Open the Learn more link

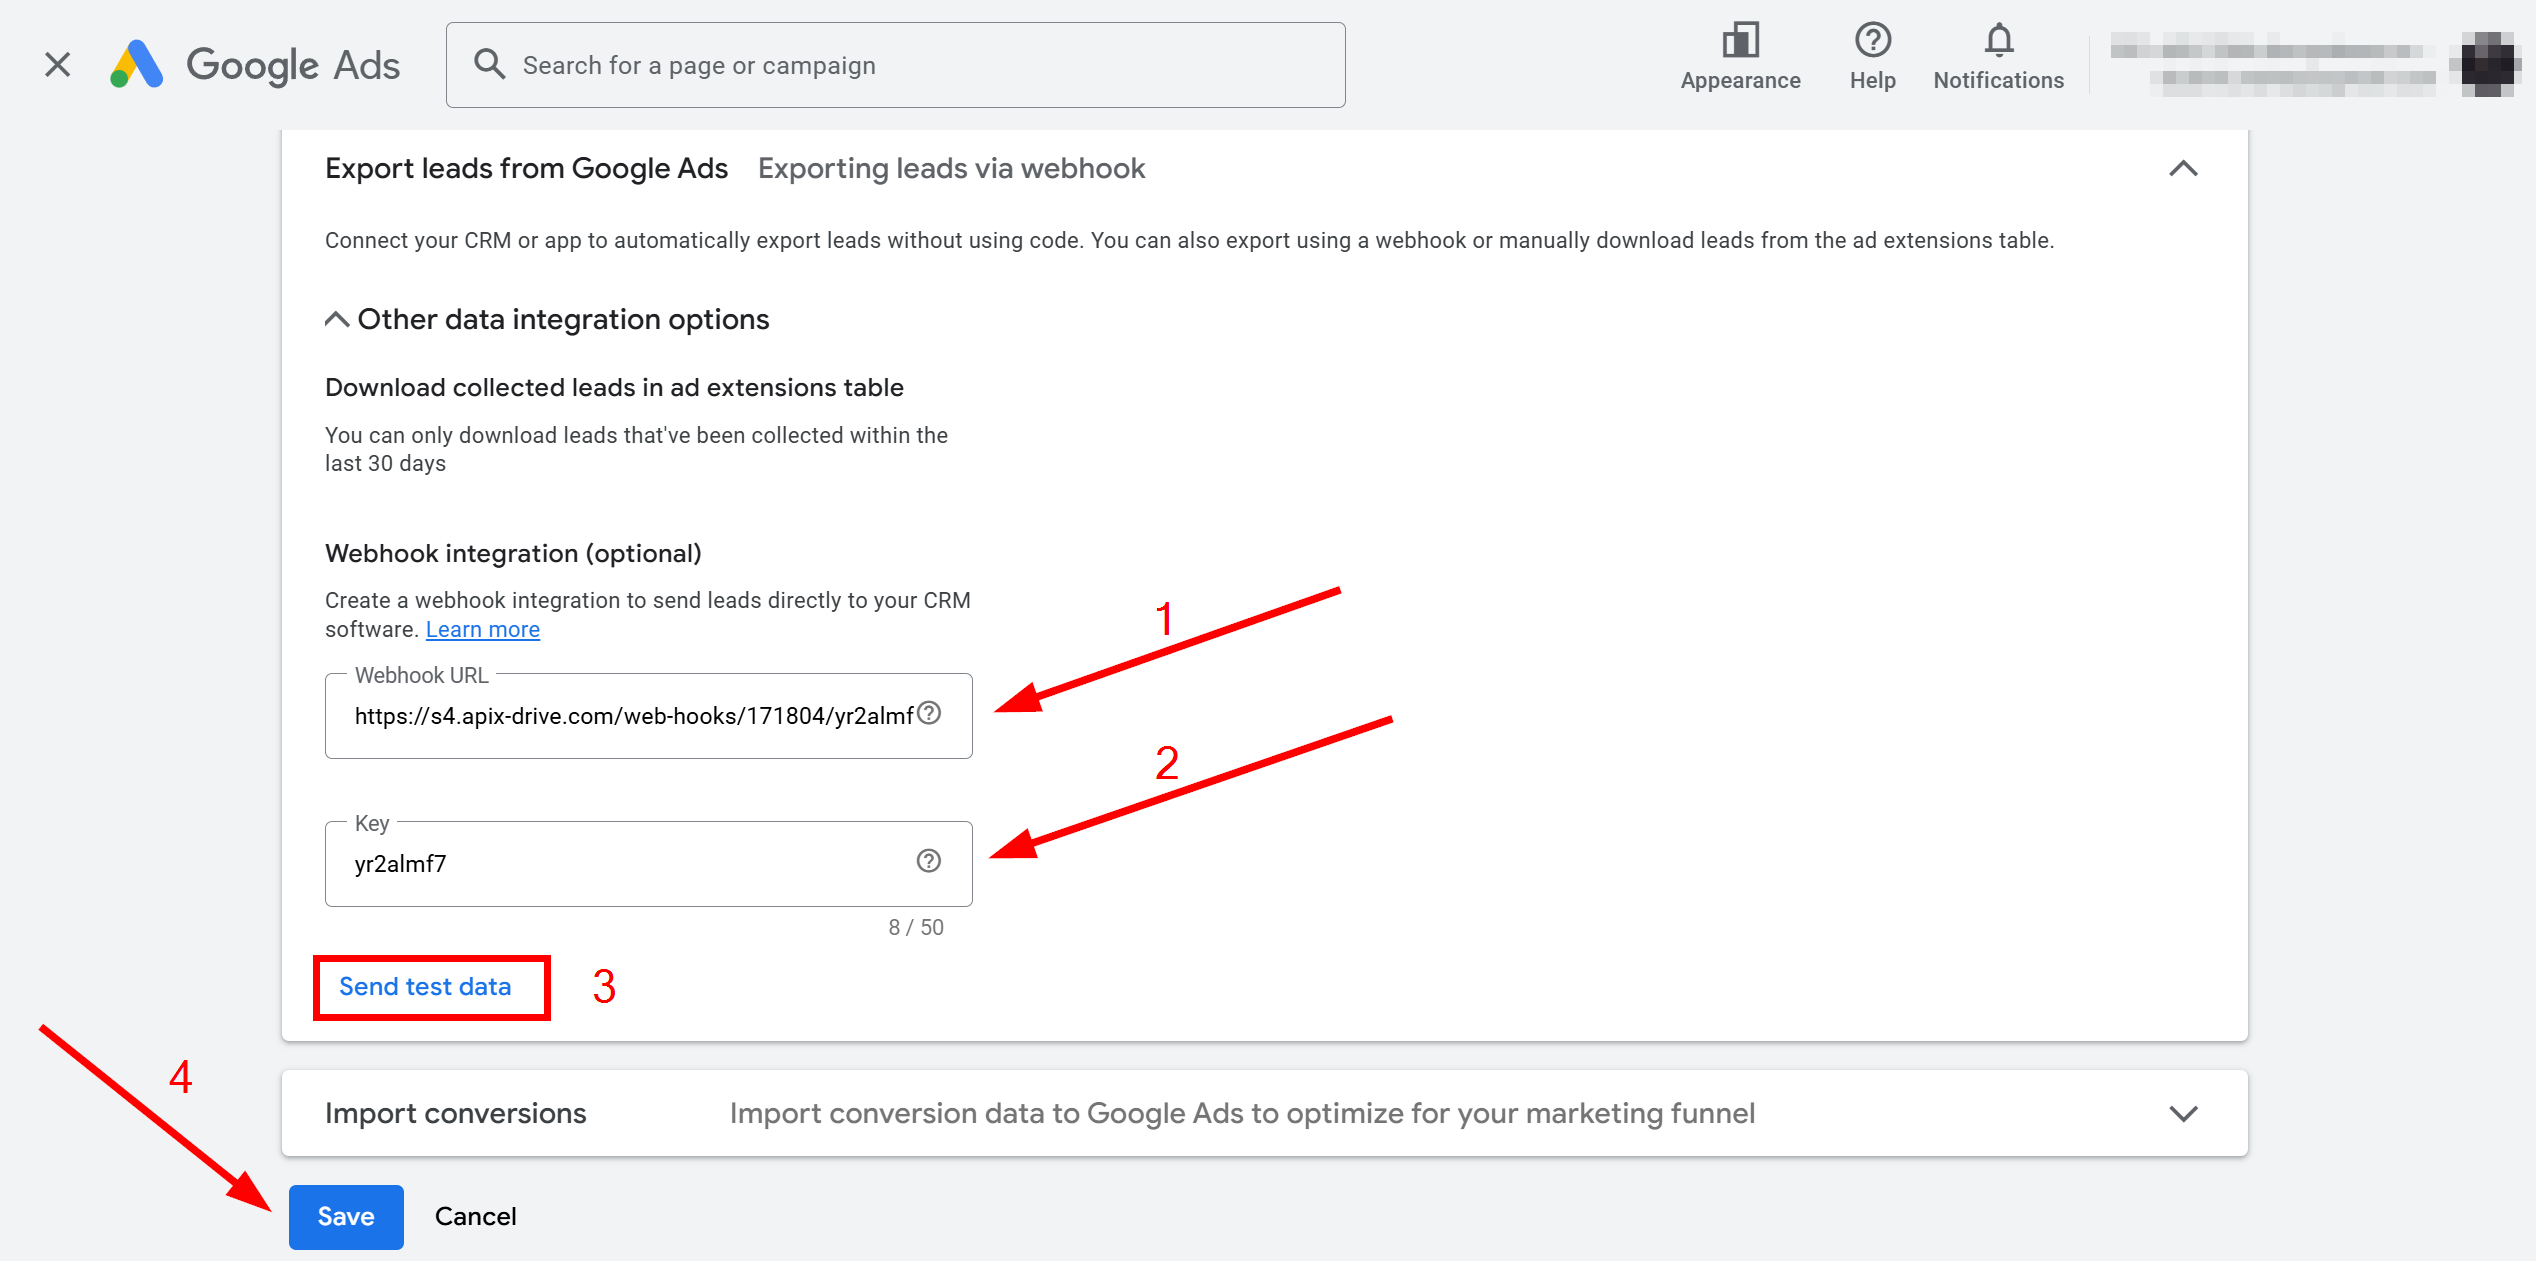tap(483, 629)
